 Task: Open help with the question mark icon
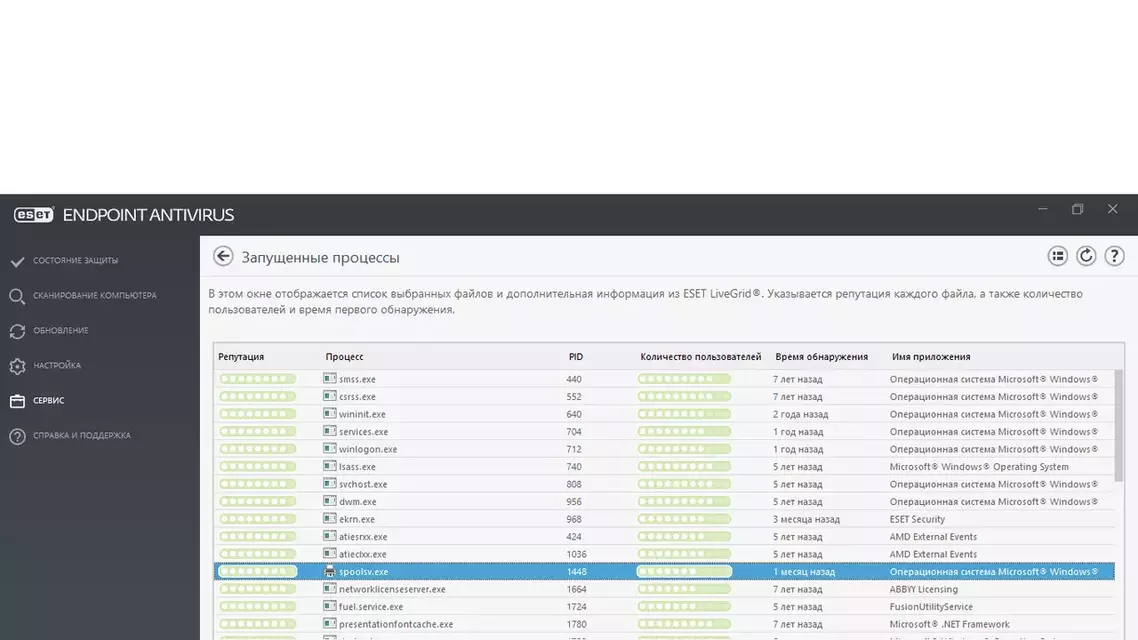point(1114,256)
